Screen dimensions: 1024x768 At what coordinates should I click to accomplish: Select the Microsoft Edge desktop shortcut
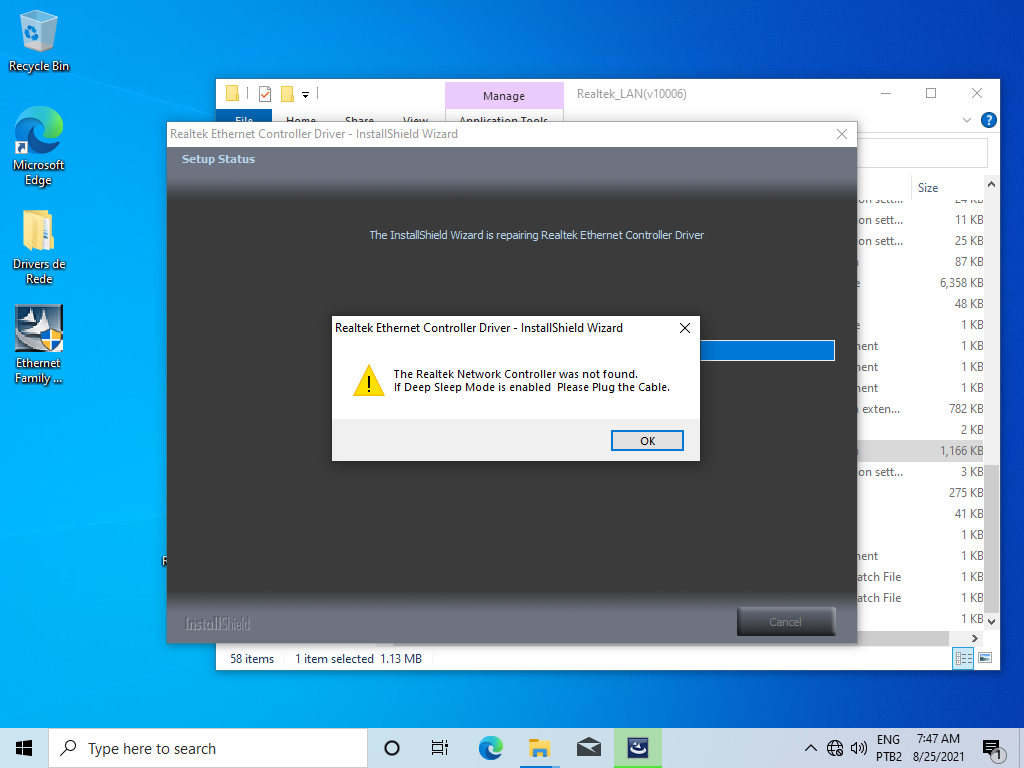coord(39,146)
